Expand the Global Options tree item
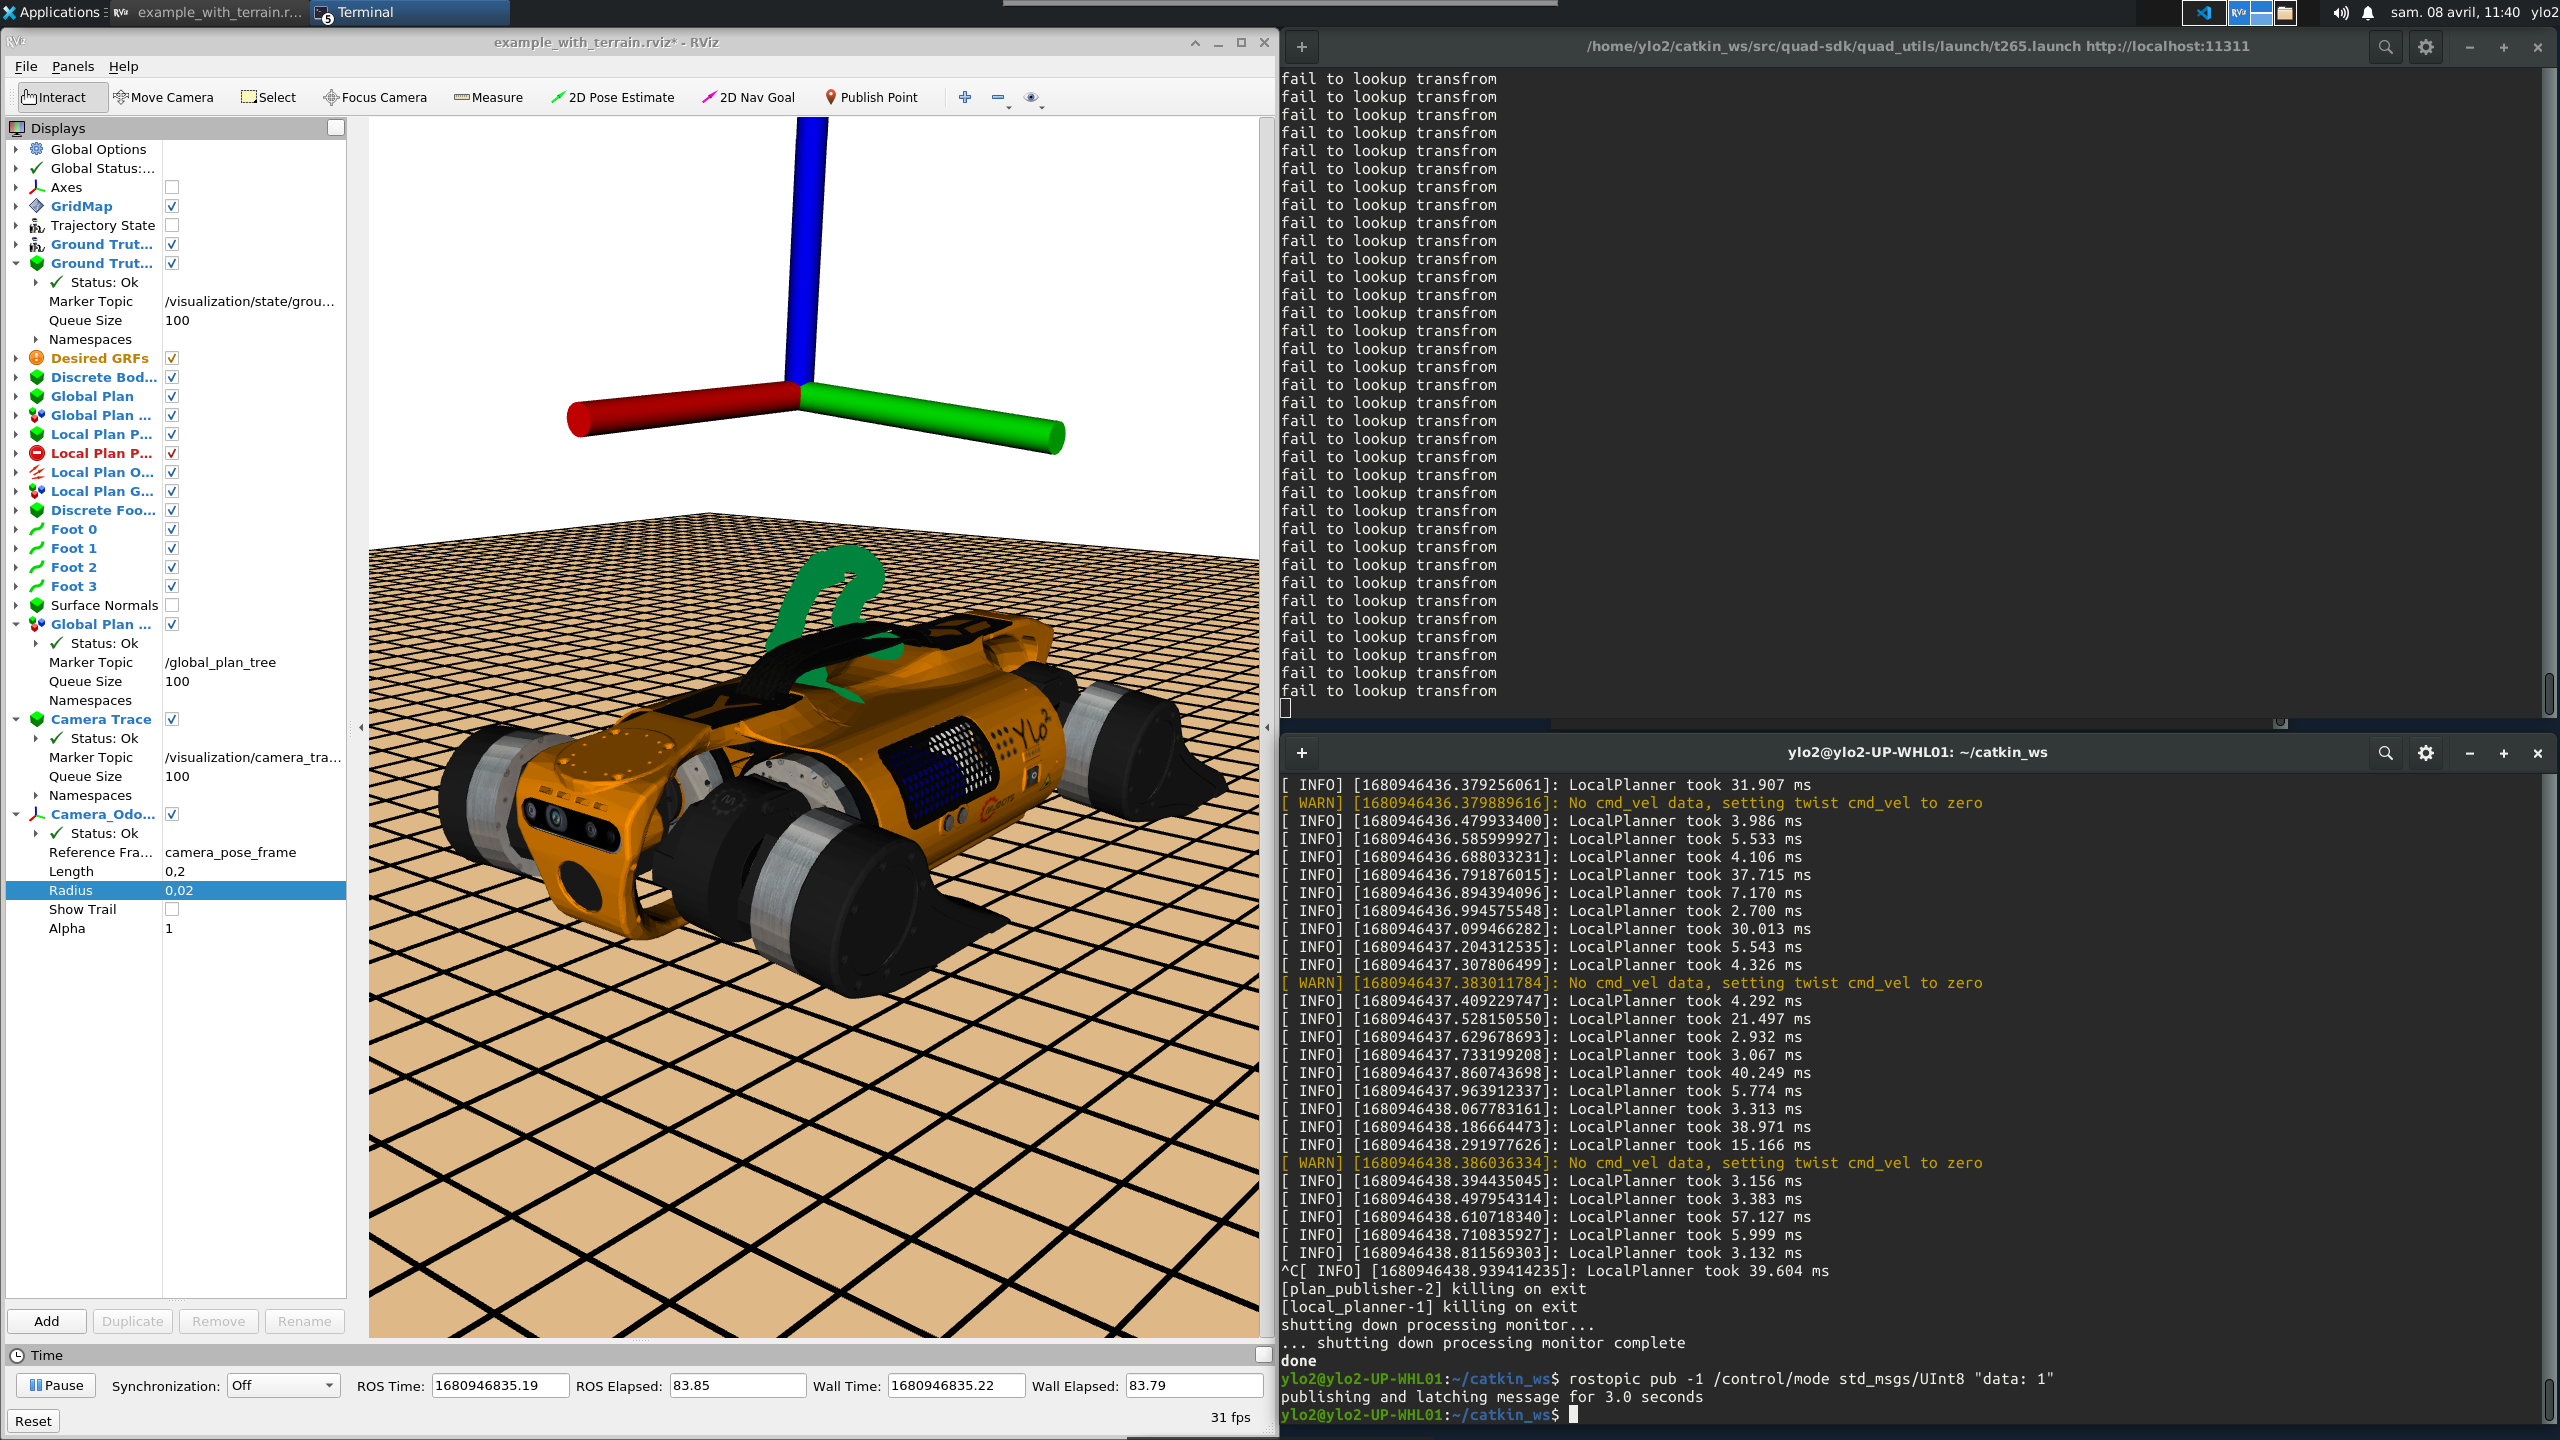 coord(16,149)
